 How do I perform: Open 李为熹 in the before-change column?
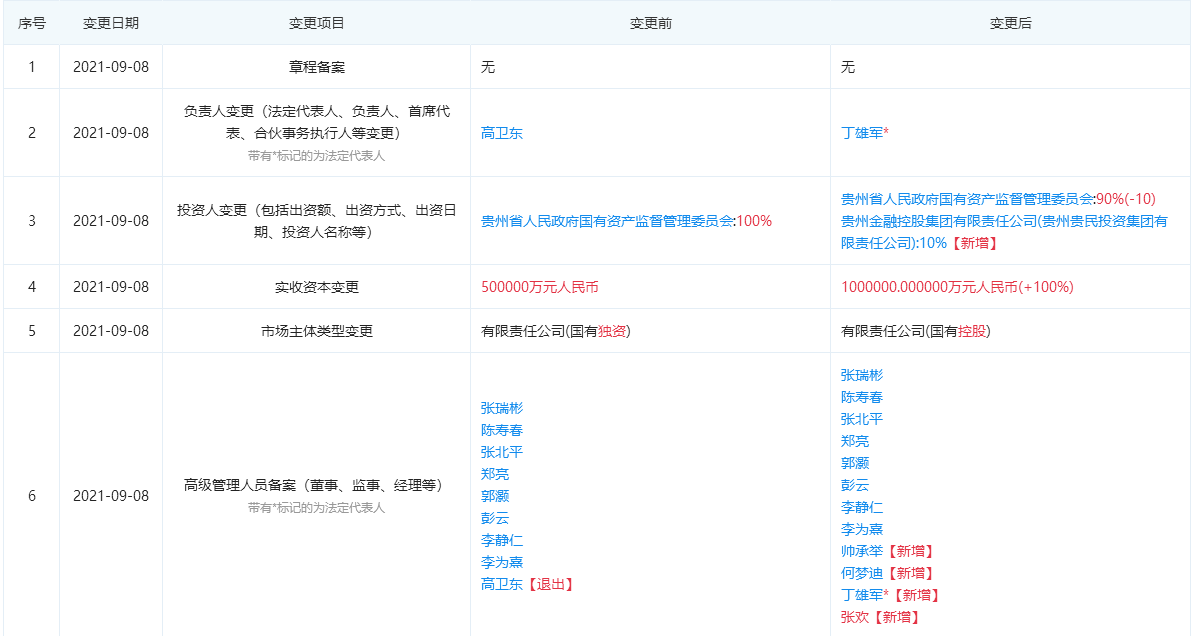[501, 563]
